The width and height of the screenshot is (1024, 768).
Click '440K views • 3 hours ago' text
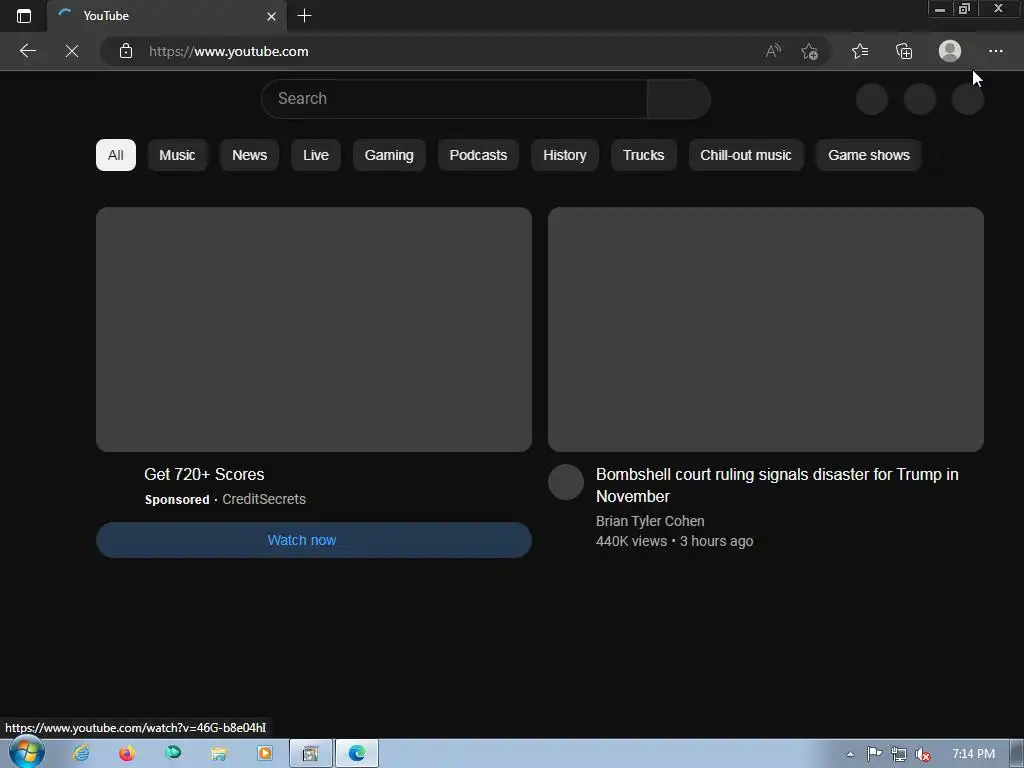tap(675, 541)
